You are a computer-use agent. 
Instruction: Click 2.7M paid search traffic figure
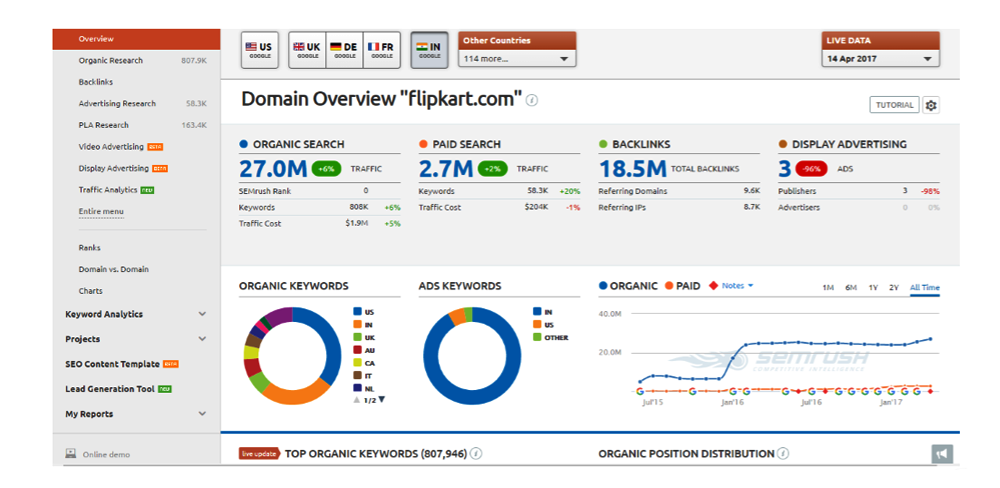pyautogui.click(x=446, y=169)
